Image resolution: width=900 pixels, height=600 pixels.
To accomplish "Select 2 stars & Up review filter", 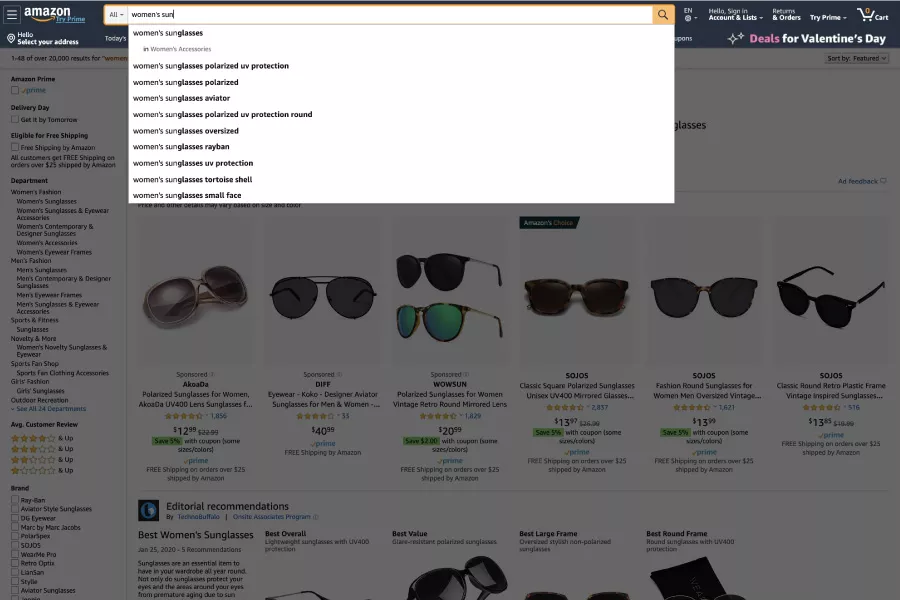I will pyautogui.click(x=42, y=459).
